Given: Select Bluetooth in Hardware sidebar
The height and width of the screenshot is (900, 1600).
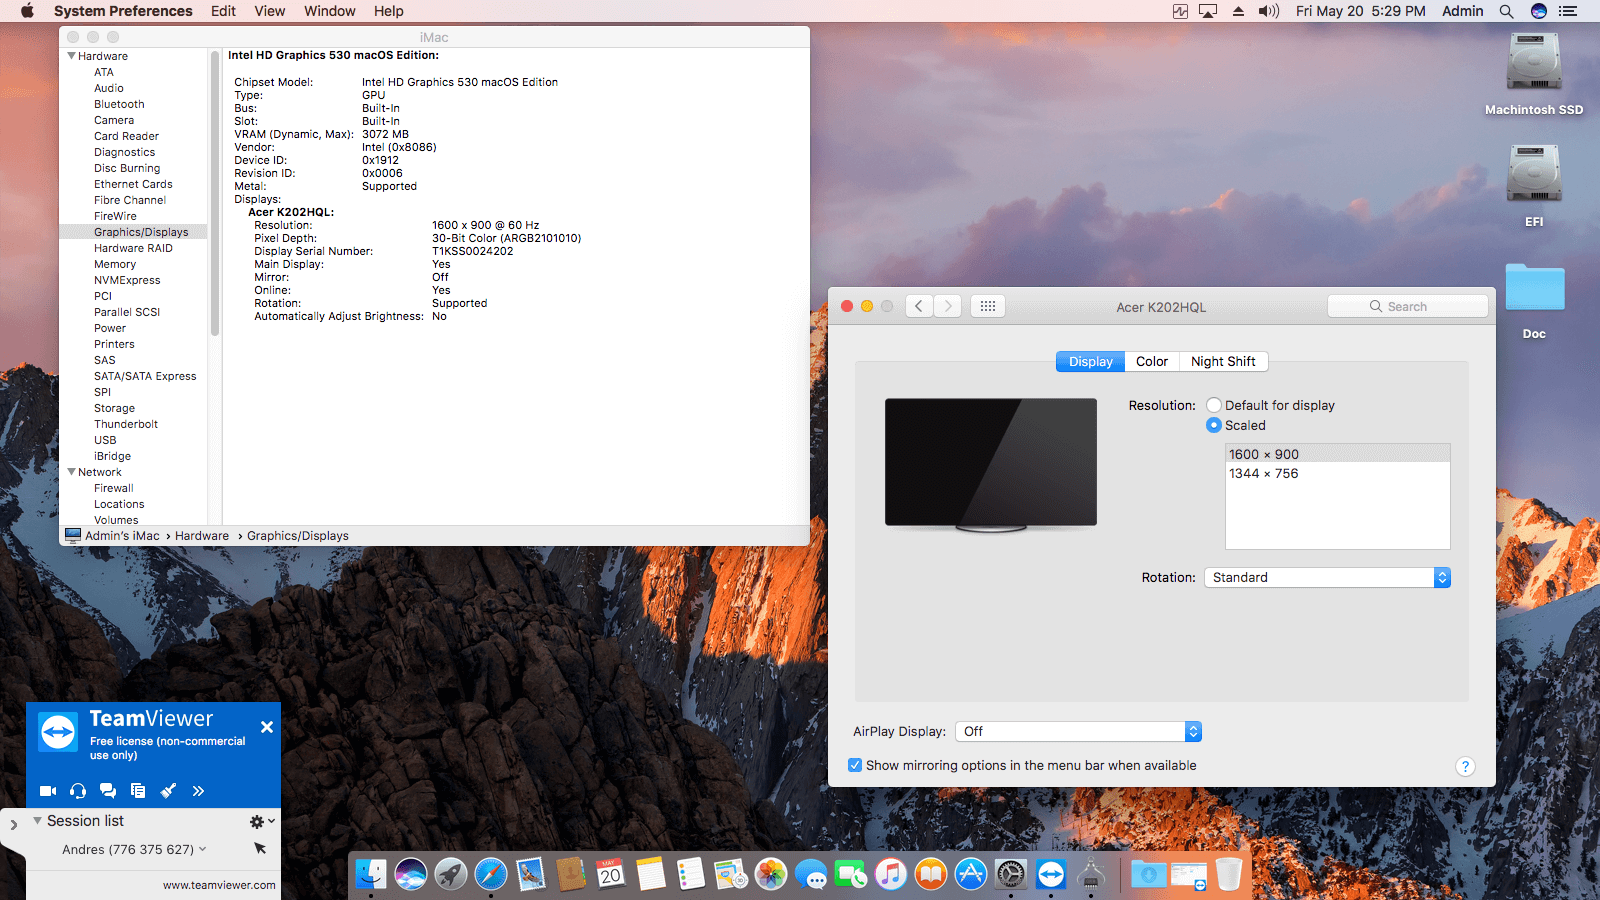Looking at the screenshot, I should (x=119, y=104).
